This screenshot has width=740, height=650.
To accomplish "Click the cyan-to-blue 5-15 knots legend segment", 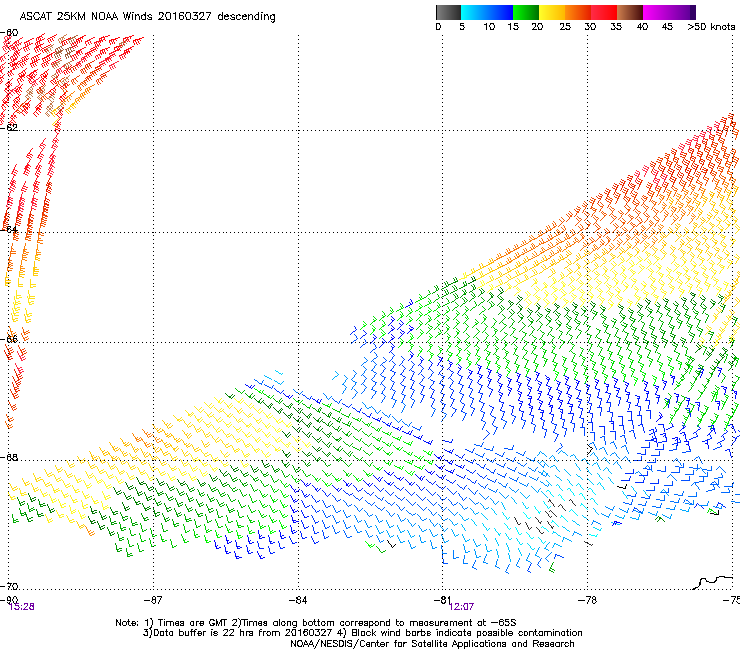I will [487, 12].
